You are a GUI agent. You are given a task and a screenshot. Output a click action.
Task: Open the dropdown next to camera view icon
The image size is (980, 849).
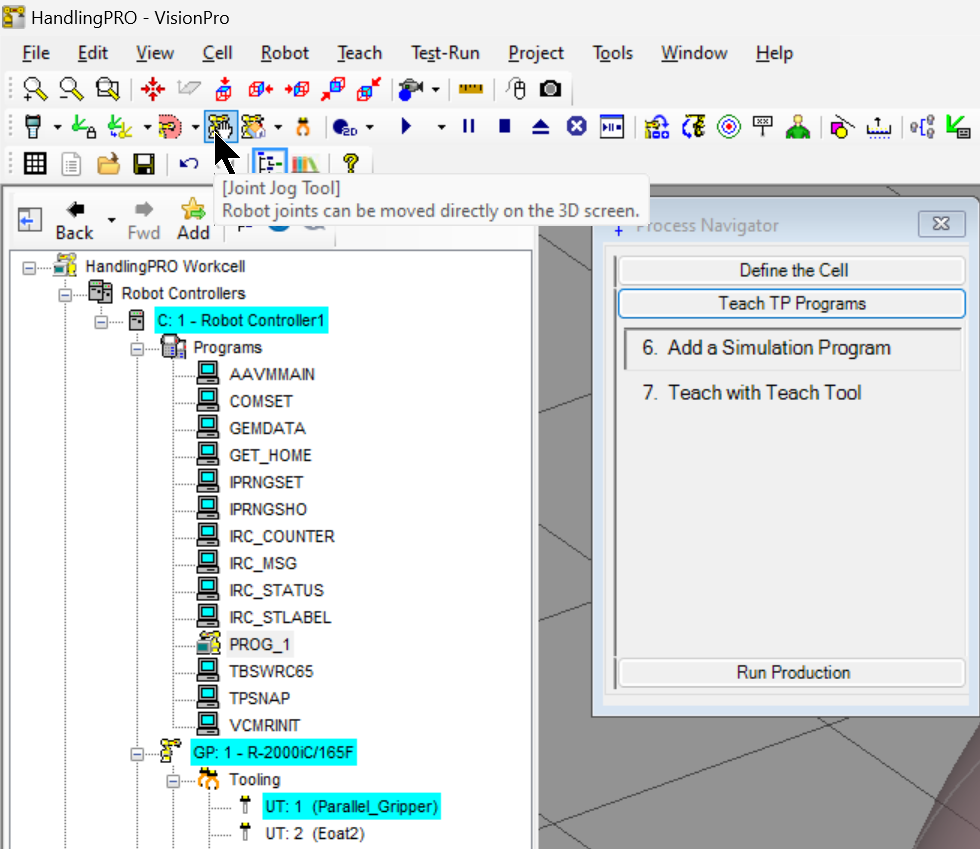pos(436,90)
